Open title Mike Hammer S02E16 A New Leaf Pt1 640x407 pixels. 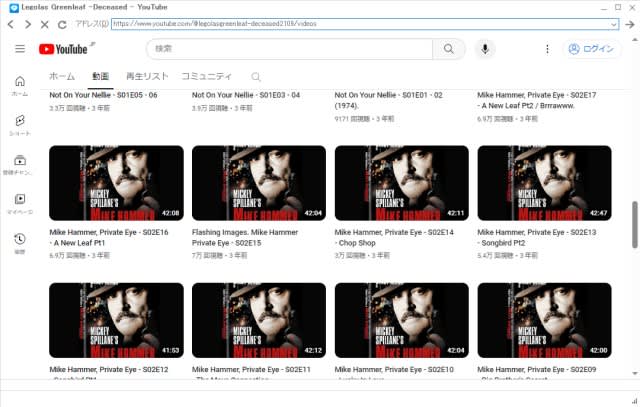tap(109, 238)
